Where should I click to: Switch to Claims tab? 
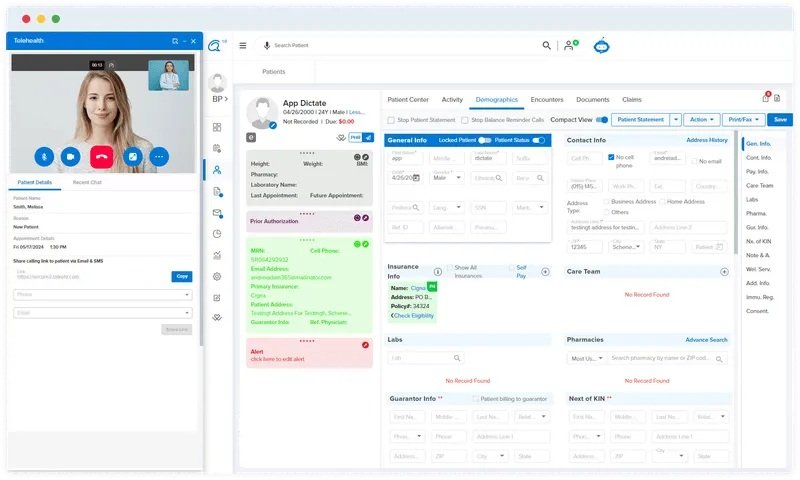click(x=632, y=99)
